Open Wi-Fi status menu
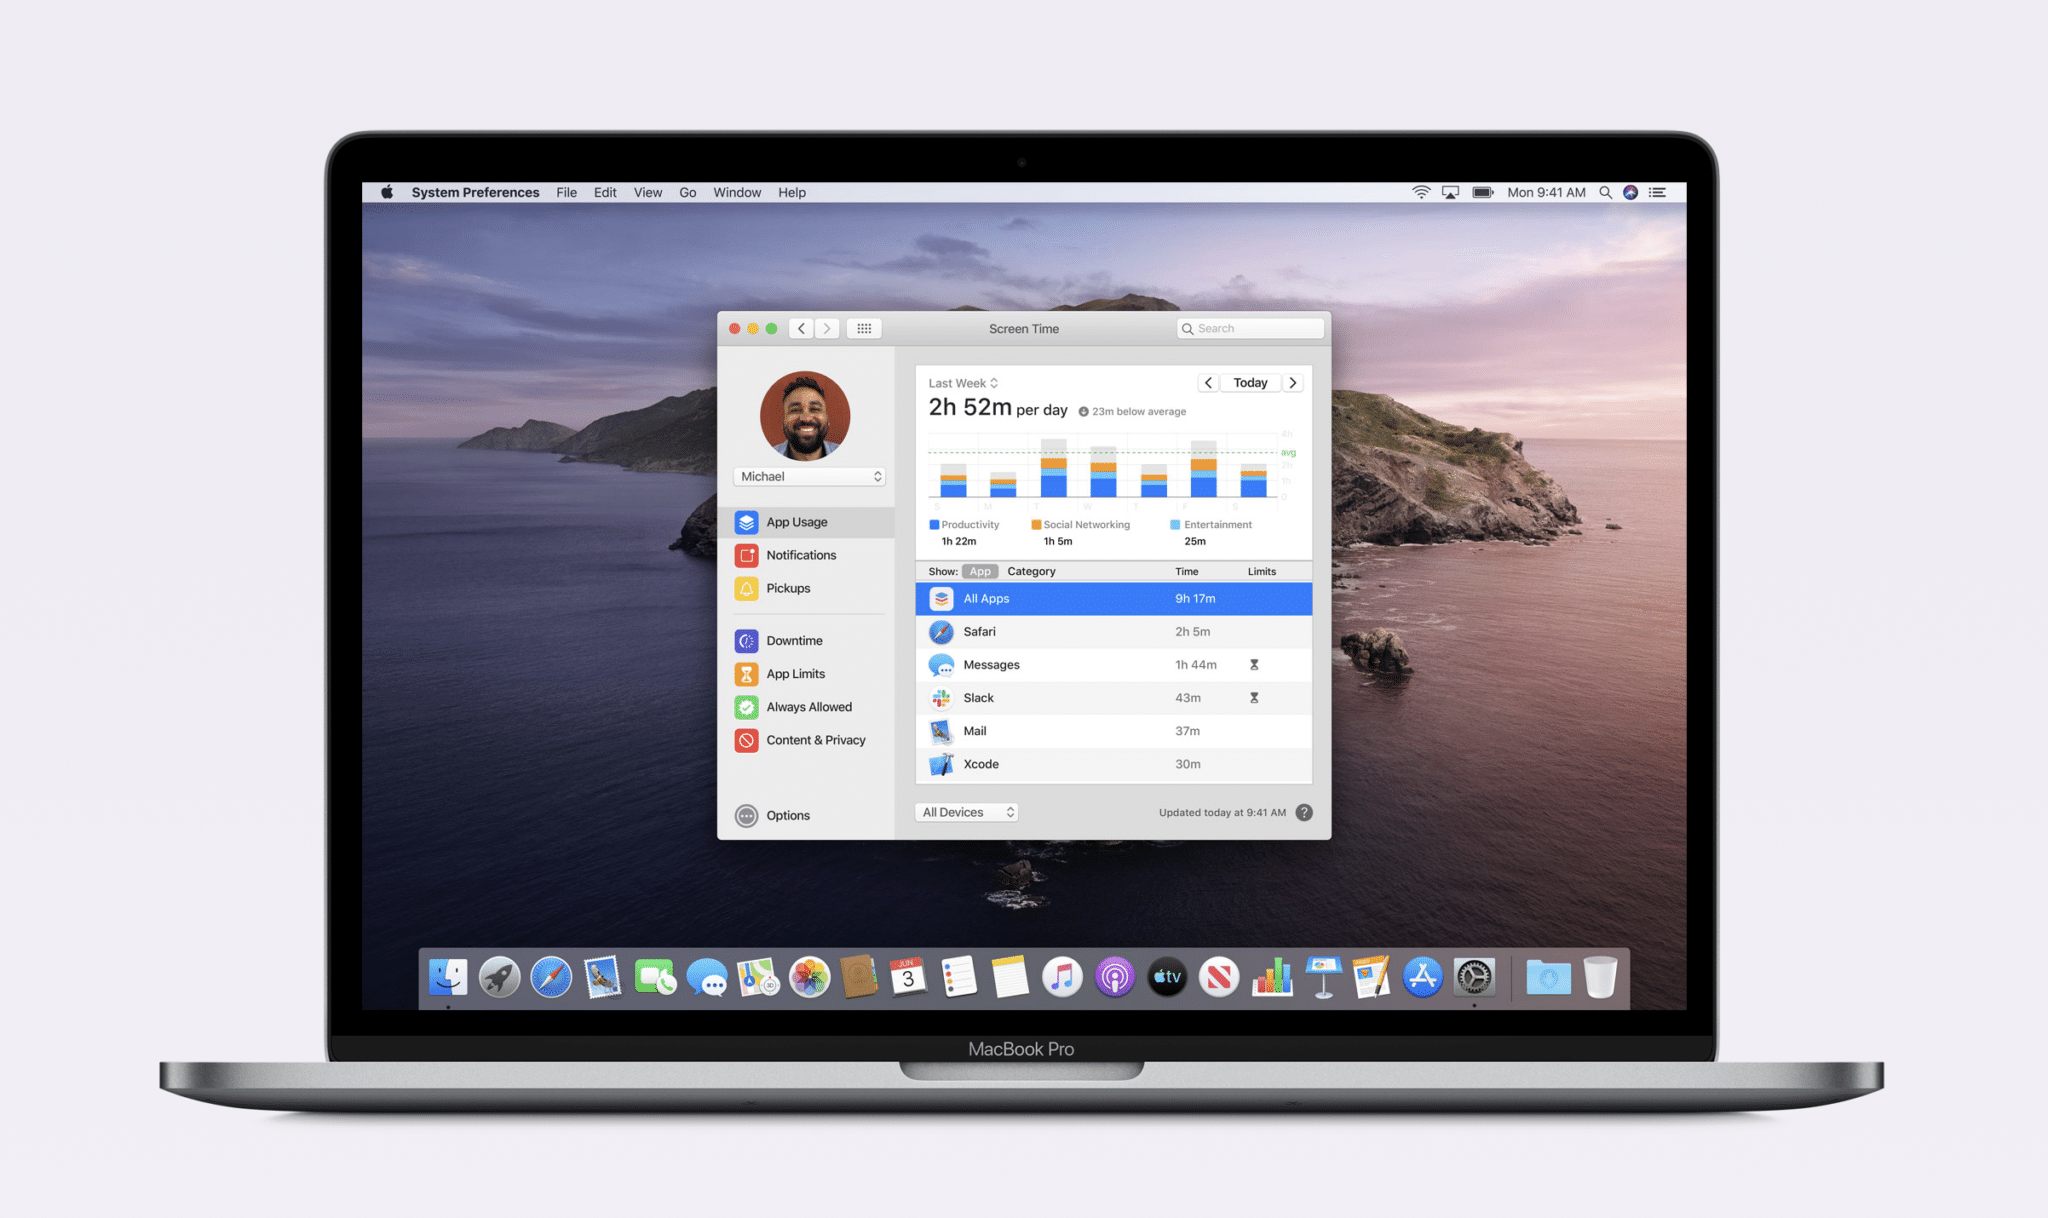 1421,192
